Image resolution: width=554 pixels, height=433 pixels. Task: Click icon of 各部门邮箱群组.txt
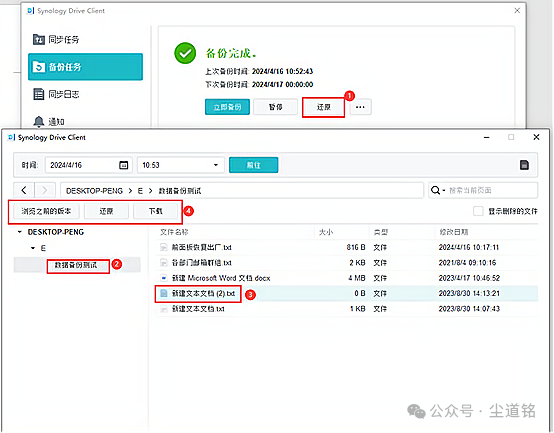pyautogui.click(x=163, y=263)
